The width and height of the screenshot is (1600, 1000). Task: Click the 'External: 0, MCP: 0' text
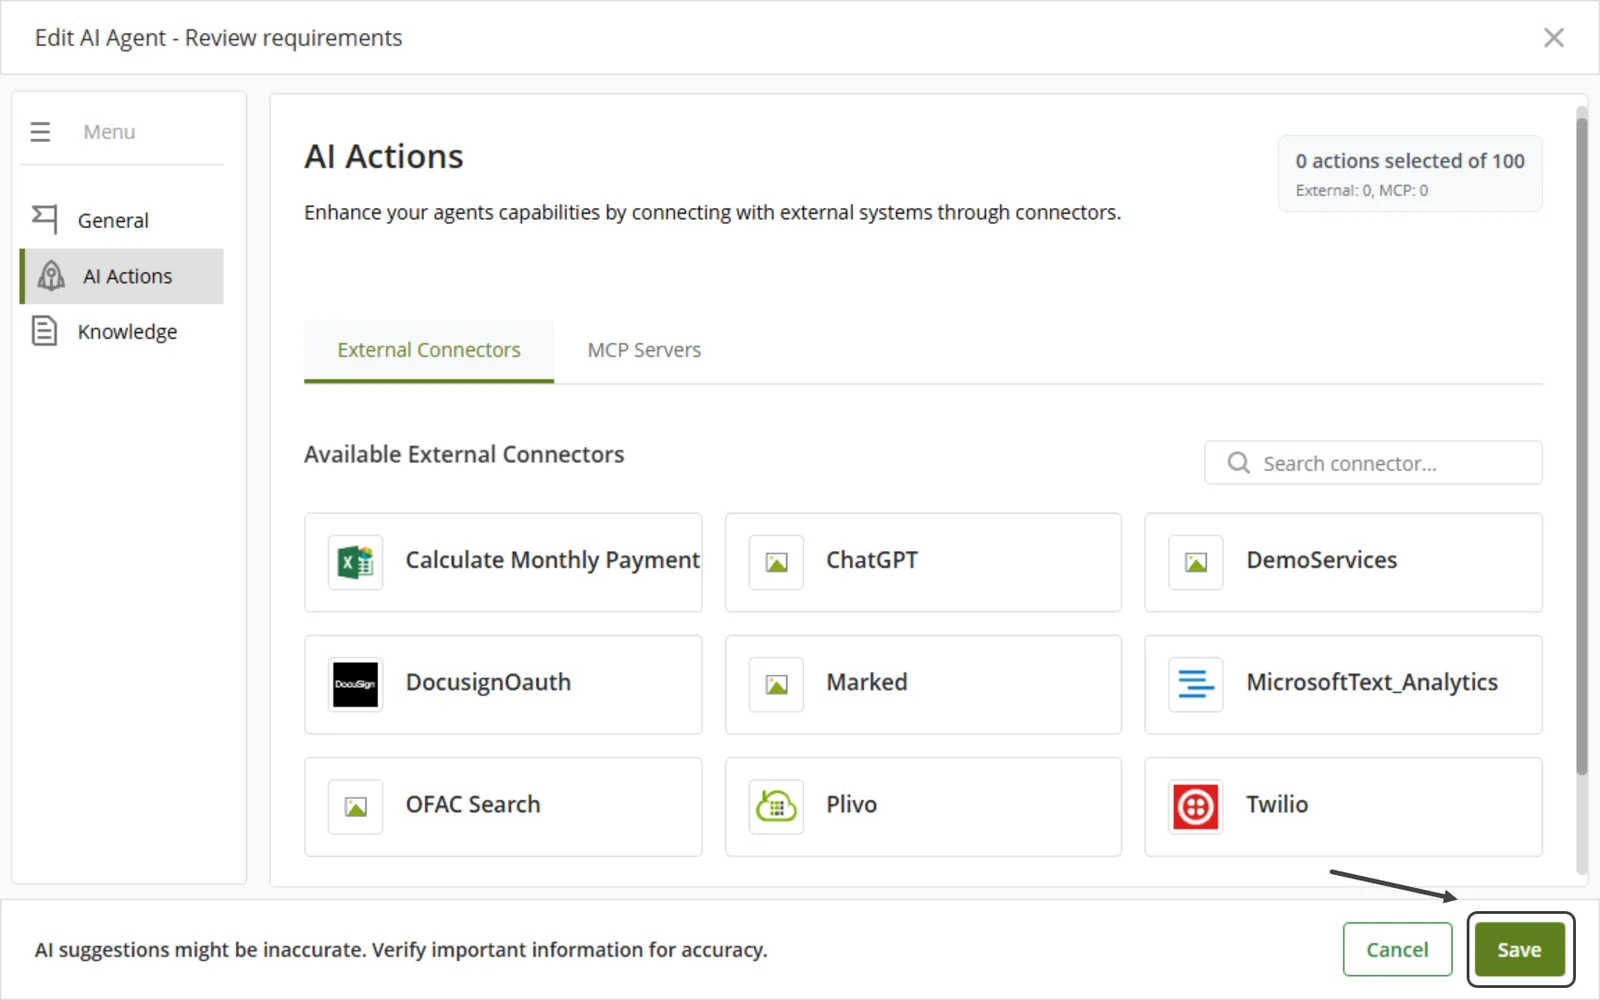click(1361, 190)
